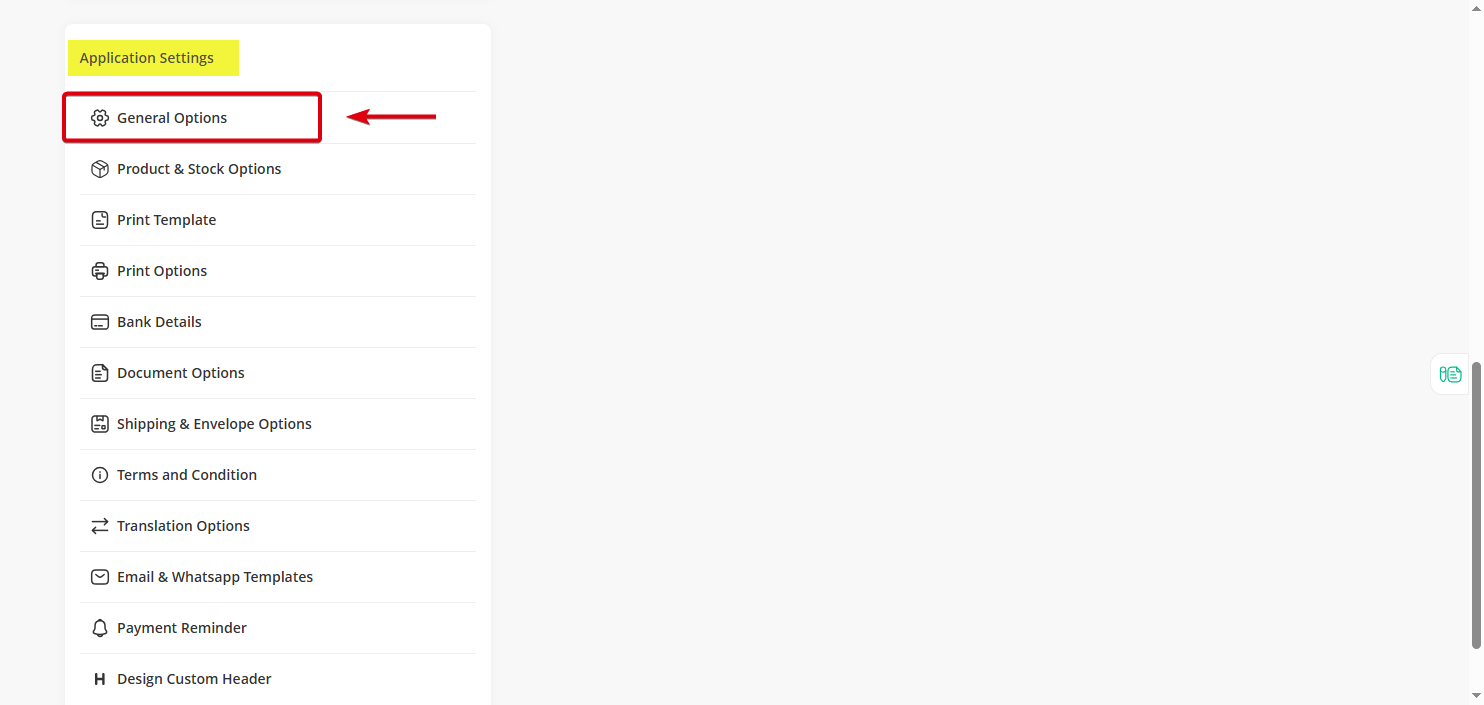Viewport: 1484px width, 705px height.
Task: Click the Translation Options arrows icon
Action: pos(99,526)
